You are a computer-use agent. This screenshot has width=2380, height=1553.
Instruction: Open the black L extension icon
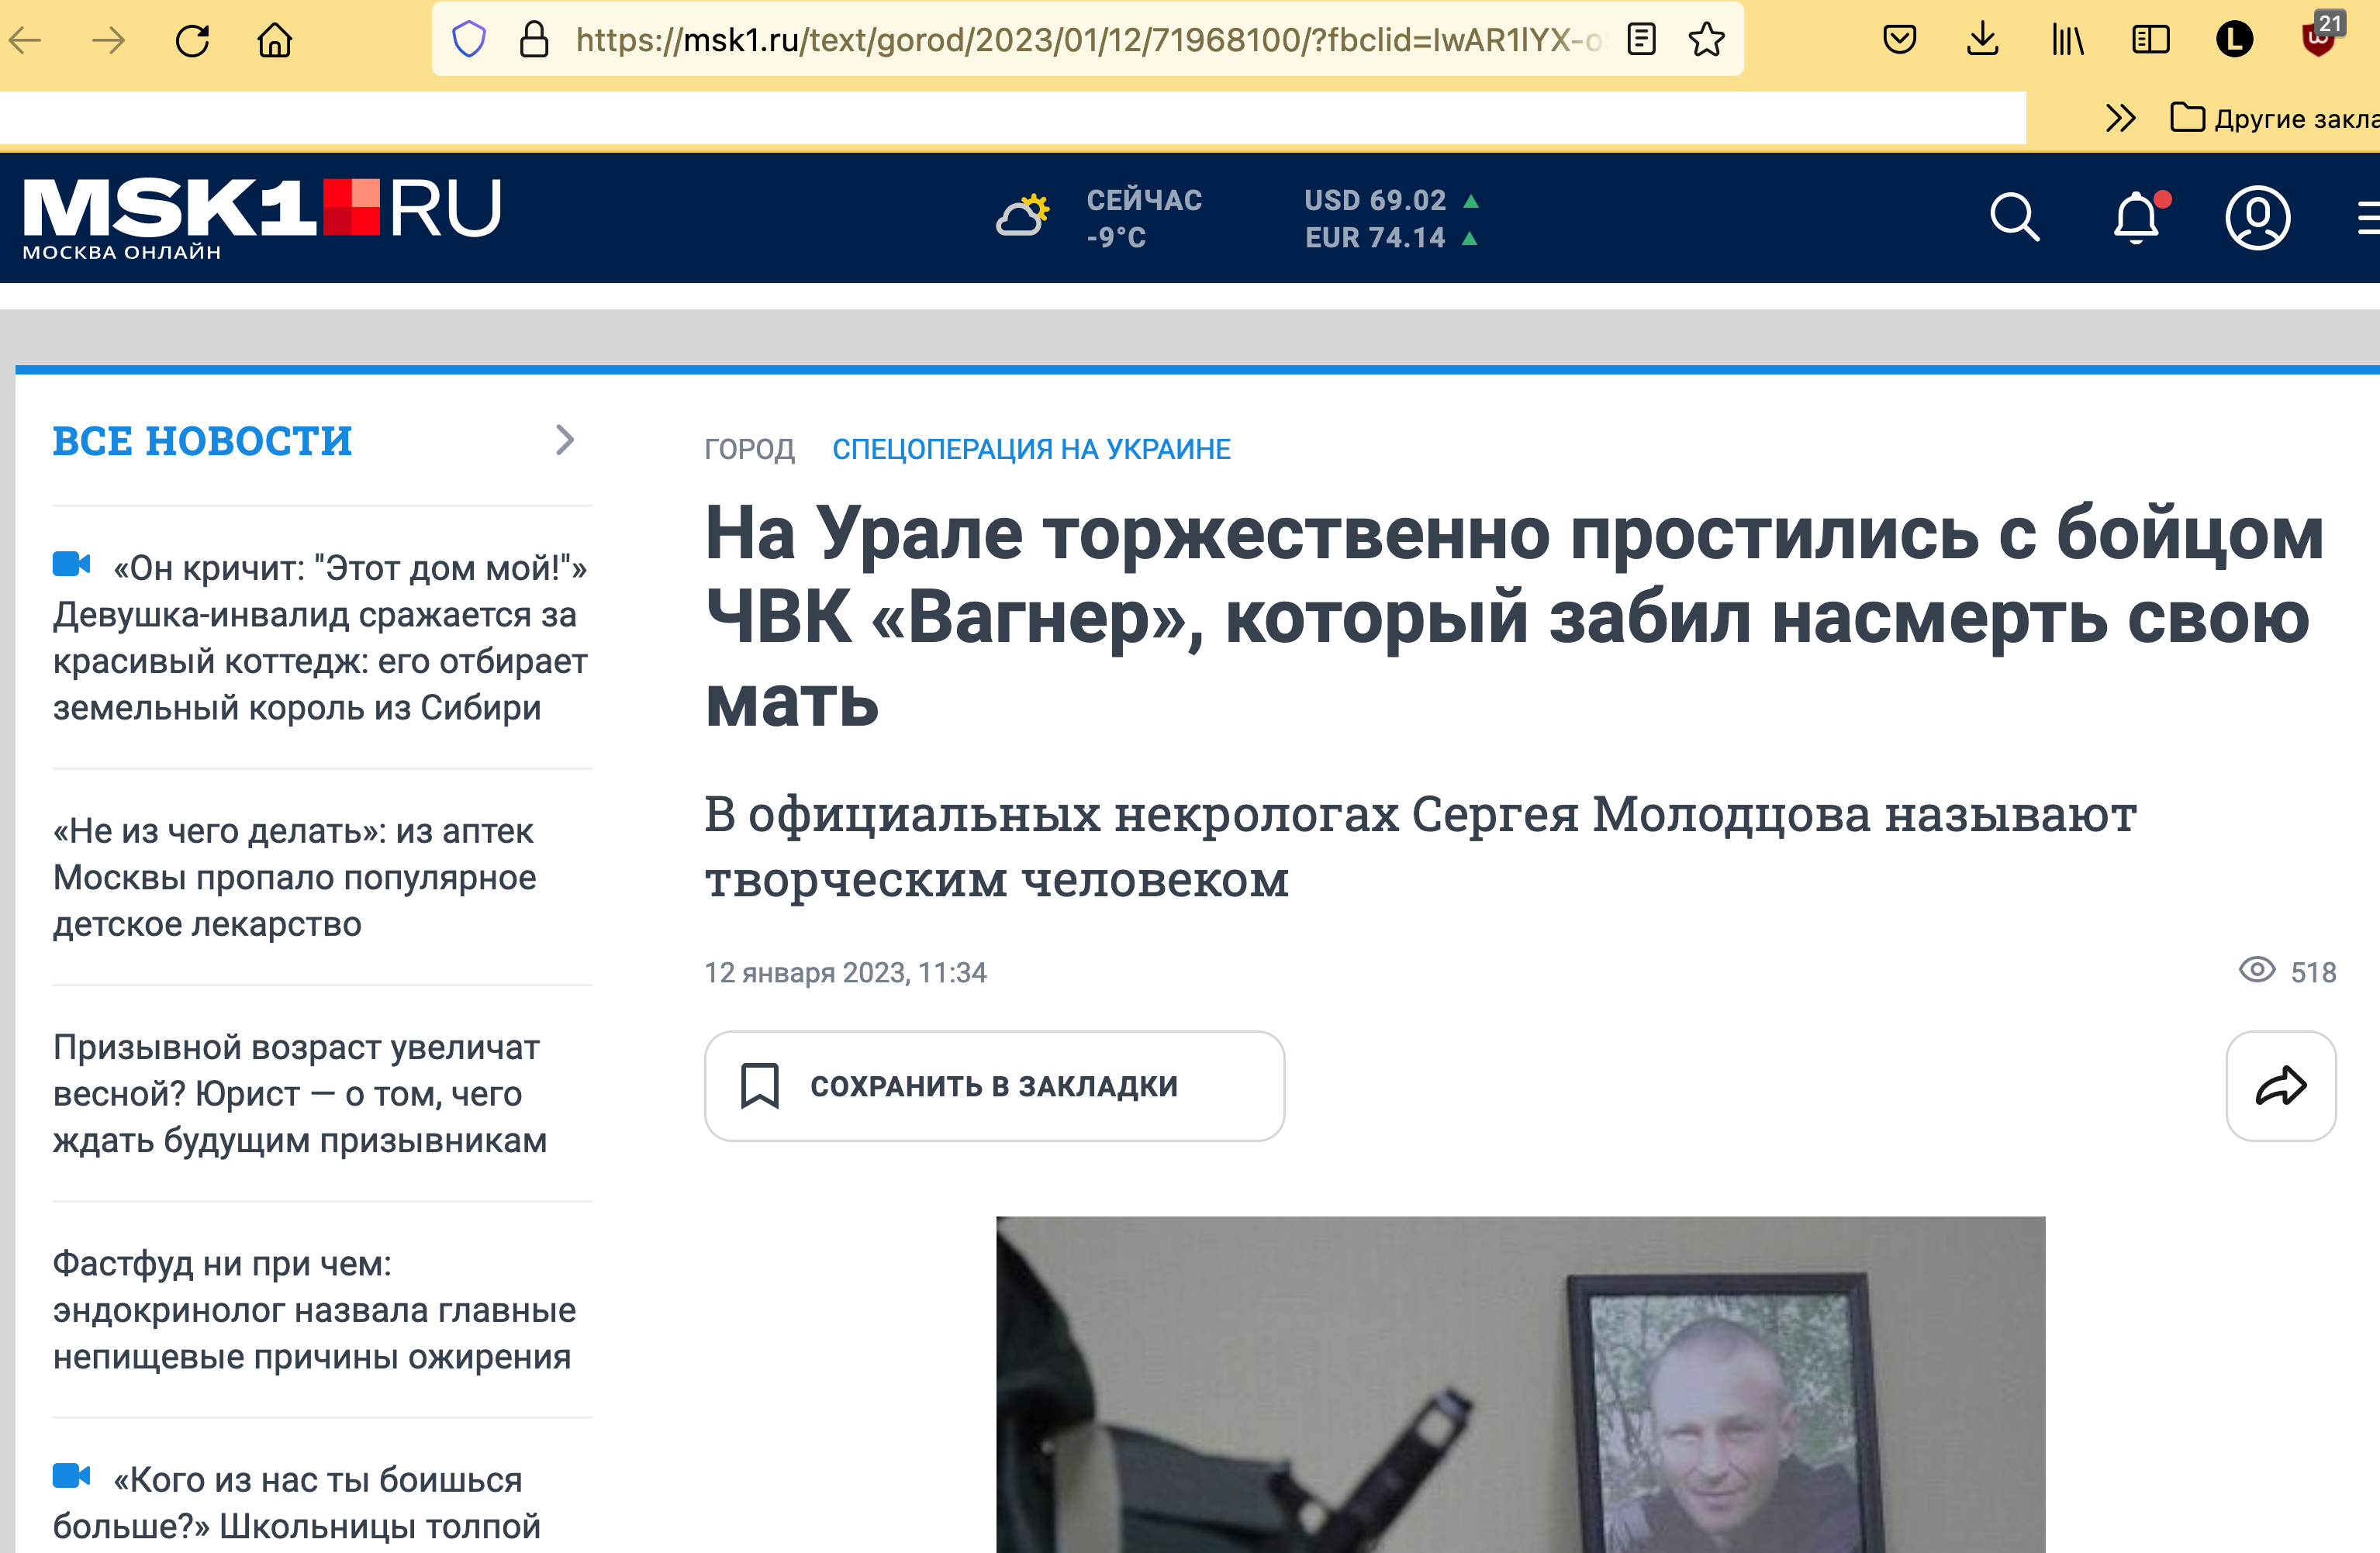pyautogui.click(x=2234, y=40)
